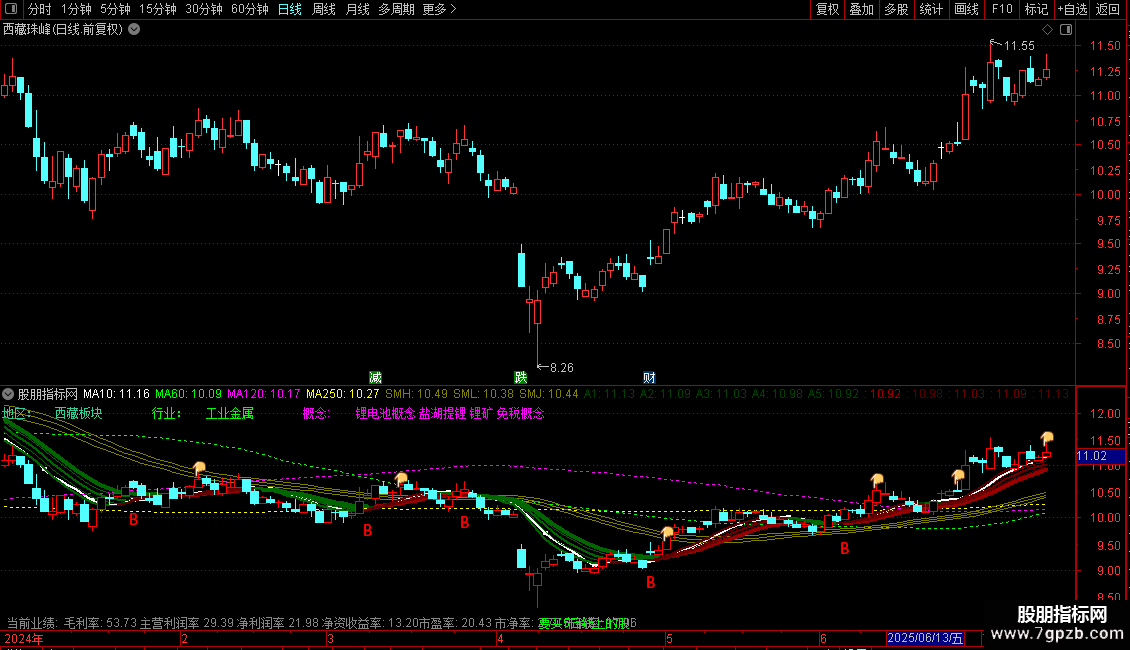Click the 减 event marker
Viewport: 1130px width, 650px height.
(375, 378)
